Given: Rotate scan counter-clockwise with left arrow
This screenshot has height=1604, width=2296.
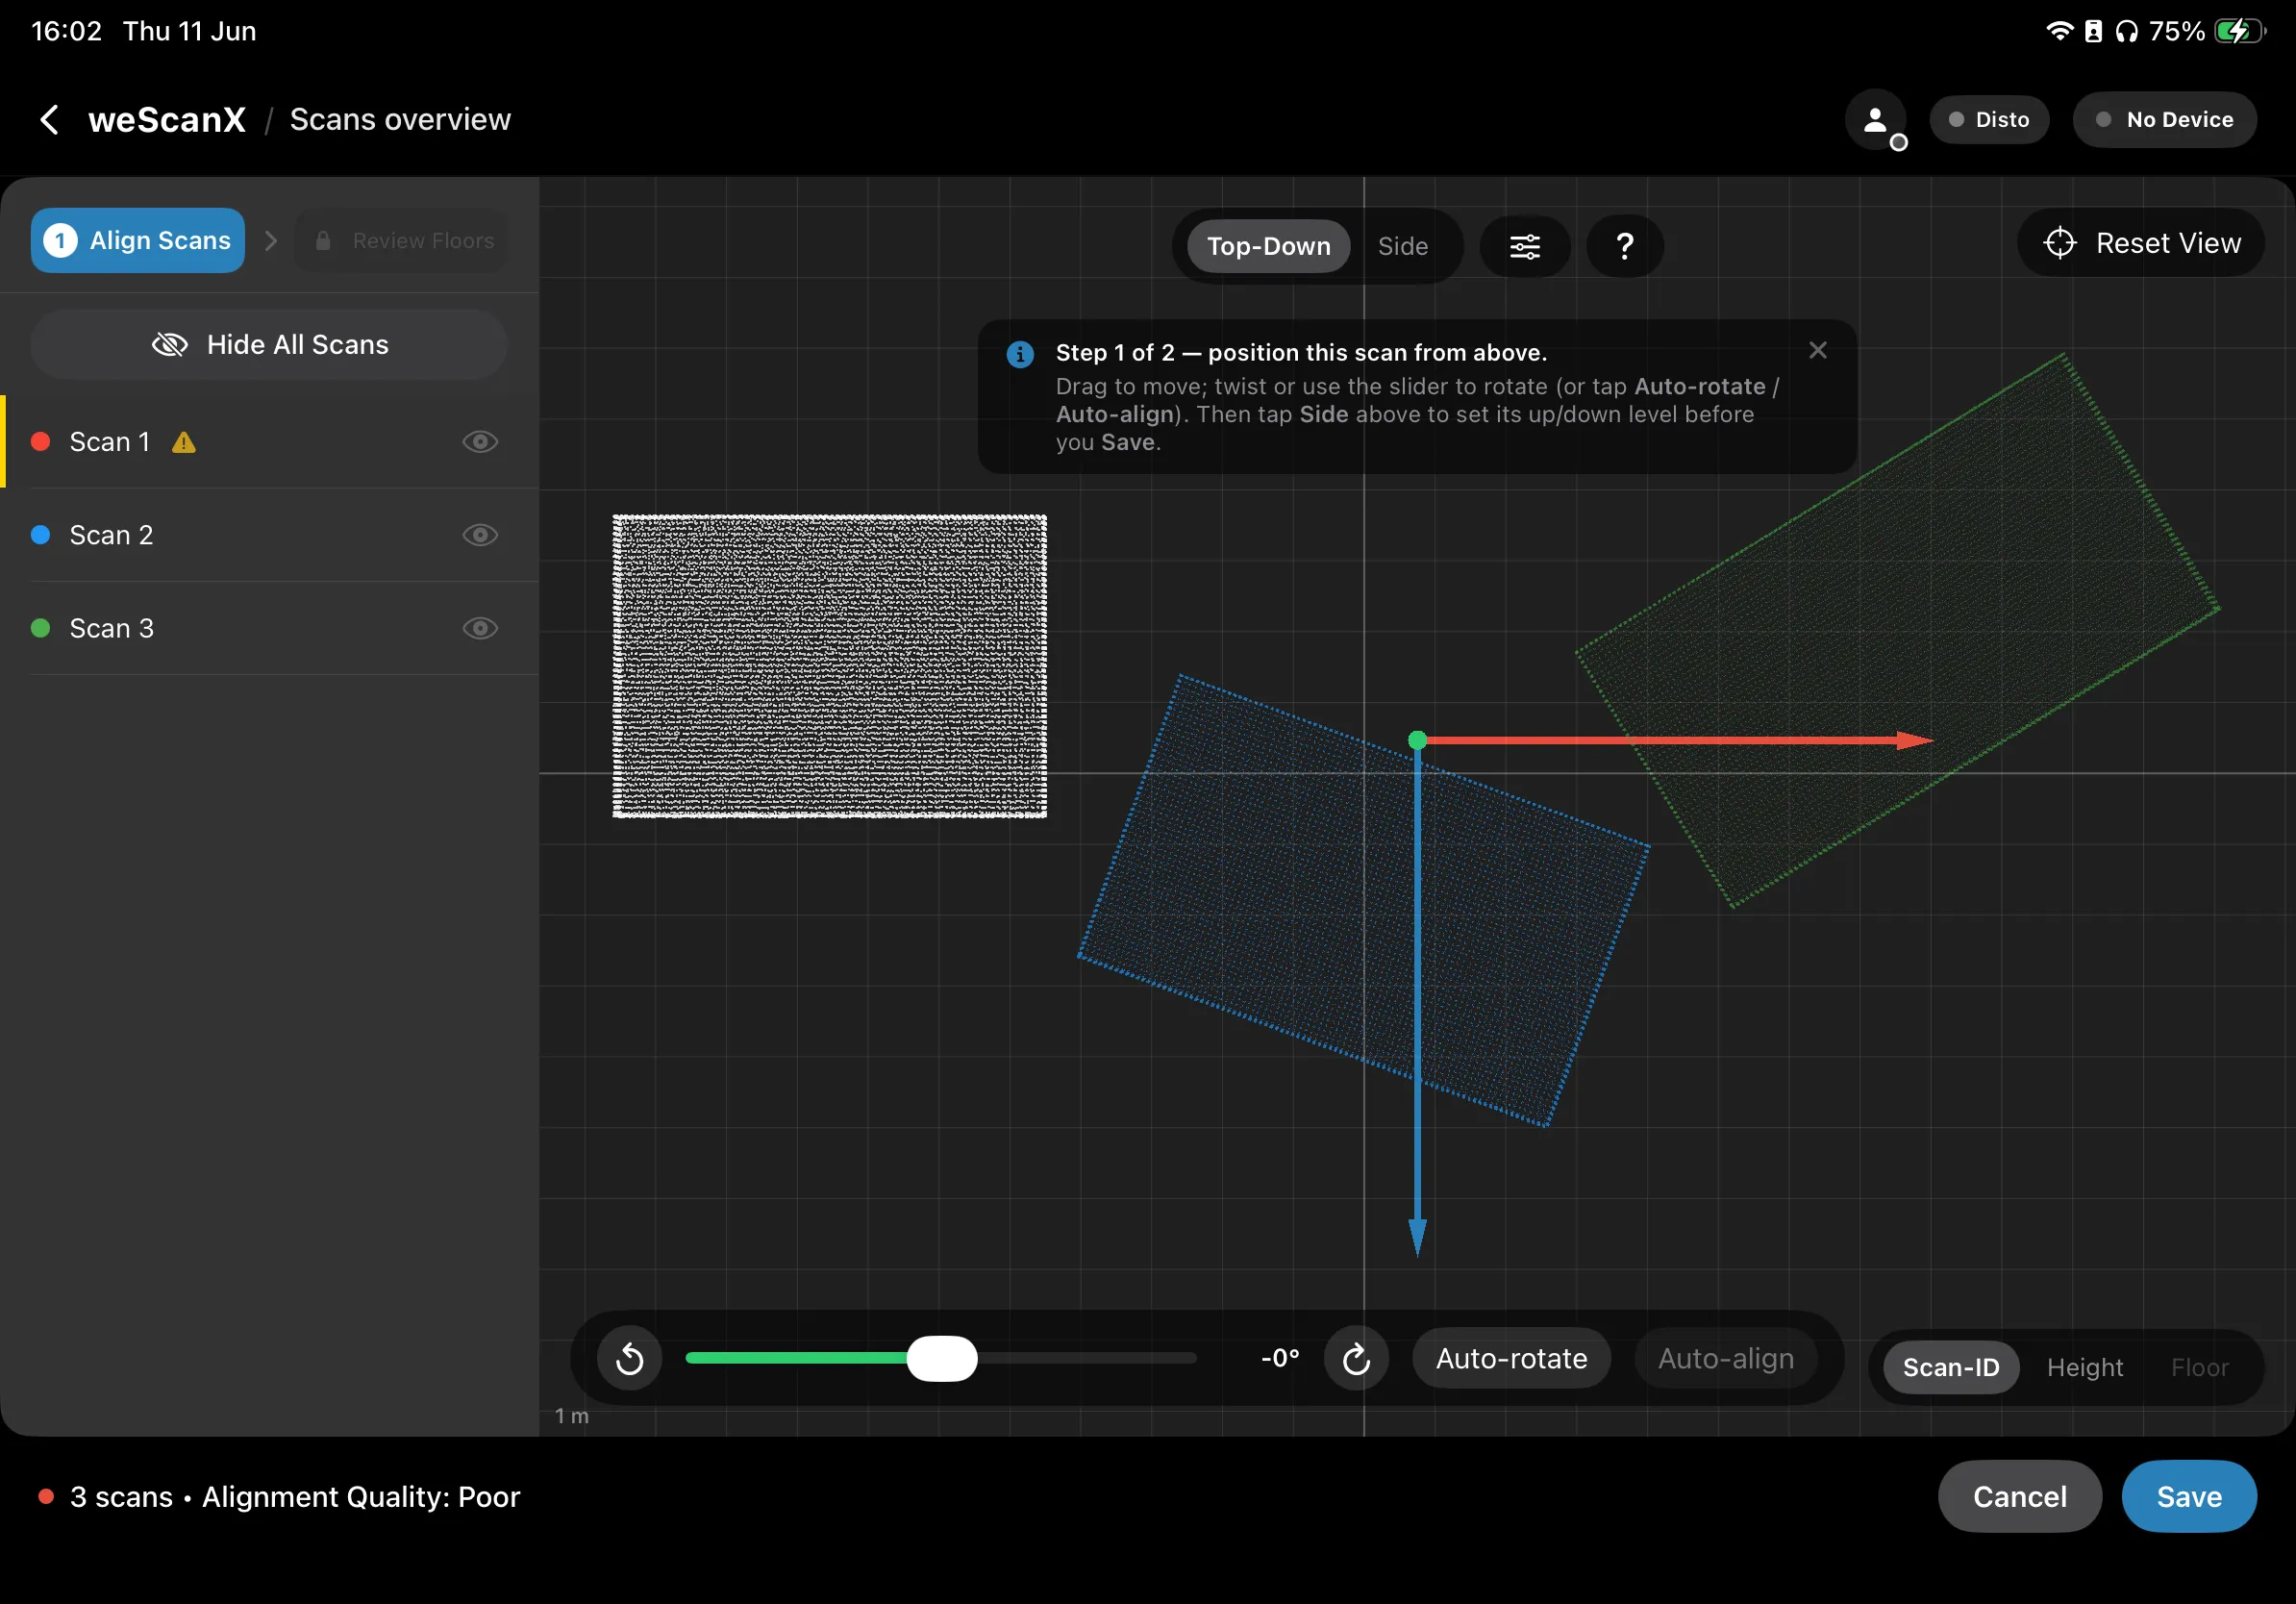Looking at the screenshot, I should pos(630,1358).
